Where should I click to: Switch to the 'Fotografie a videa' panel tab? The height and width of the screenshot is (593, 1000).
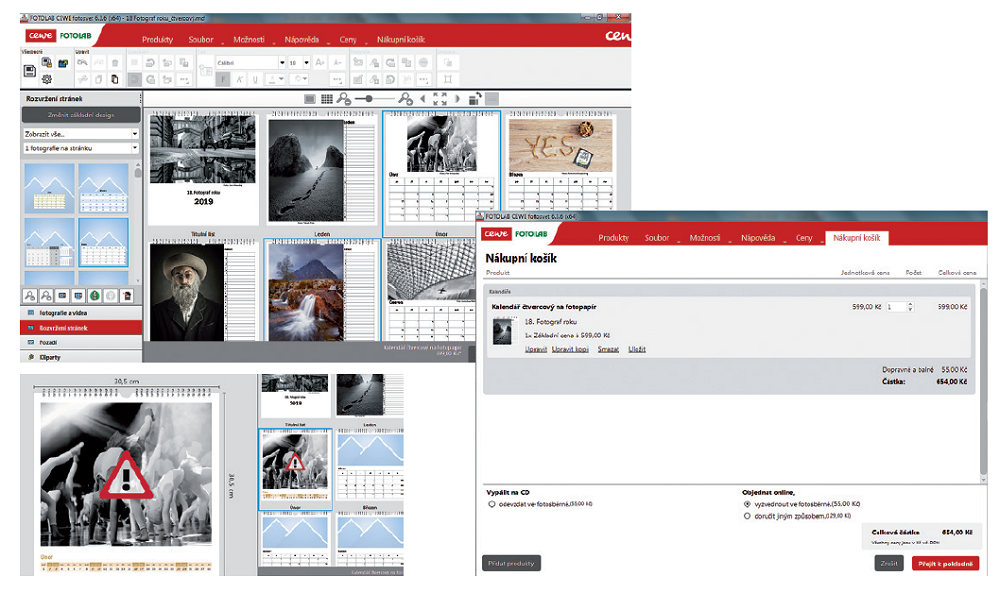81,313
